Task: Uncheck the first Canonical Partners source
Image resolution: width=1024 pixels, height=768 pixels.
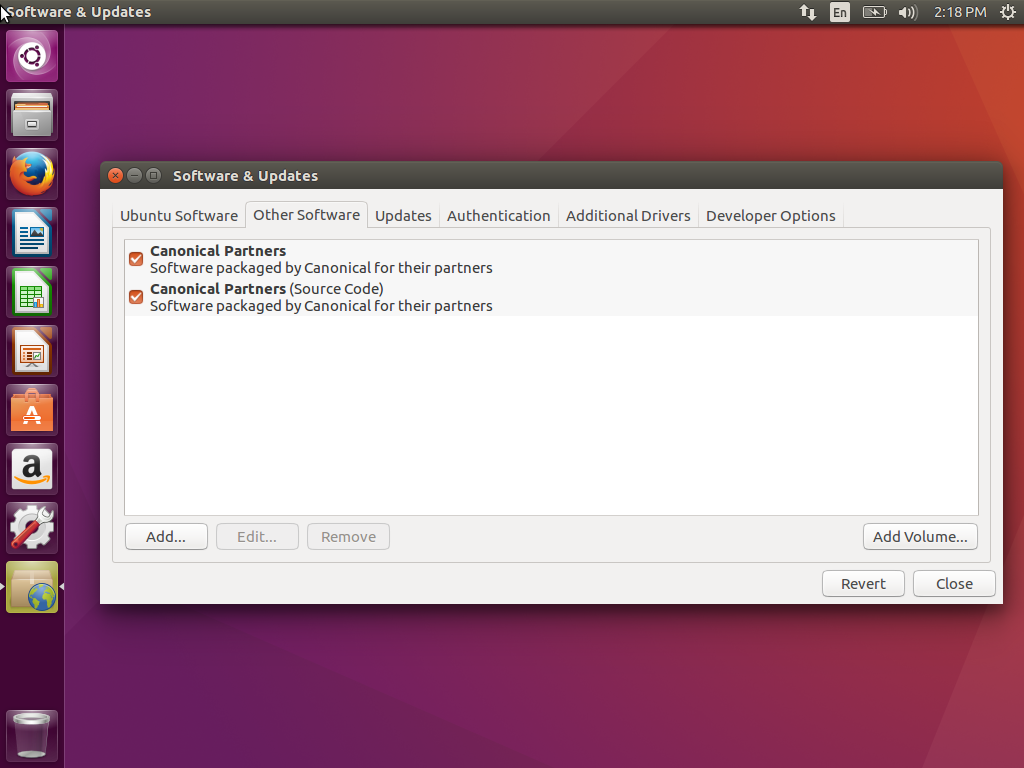Action: click(136, 259)
